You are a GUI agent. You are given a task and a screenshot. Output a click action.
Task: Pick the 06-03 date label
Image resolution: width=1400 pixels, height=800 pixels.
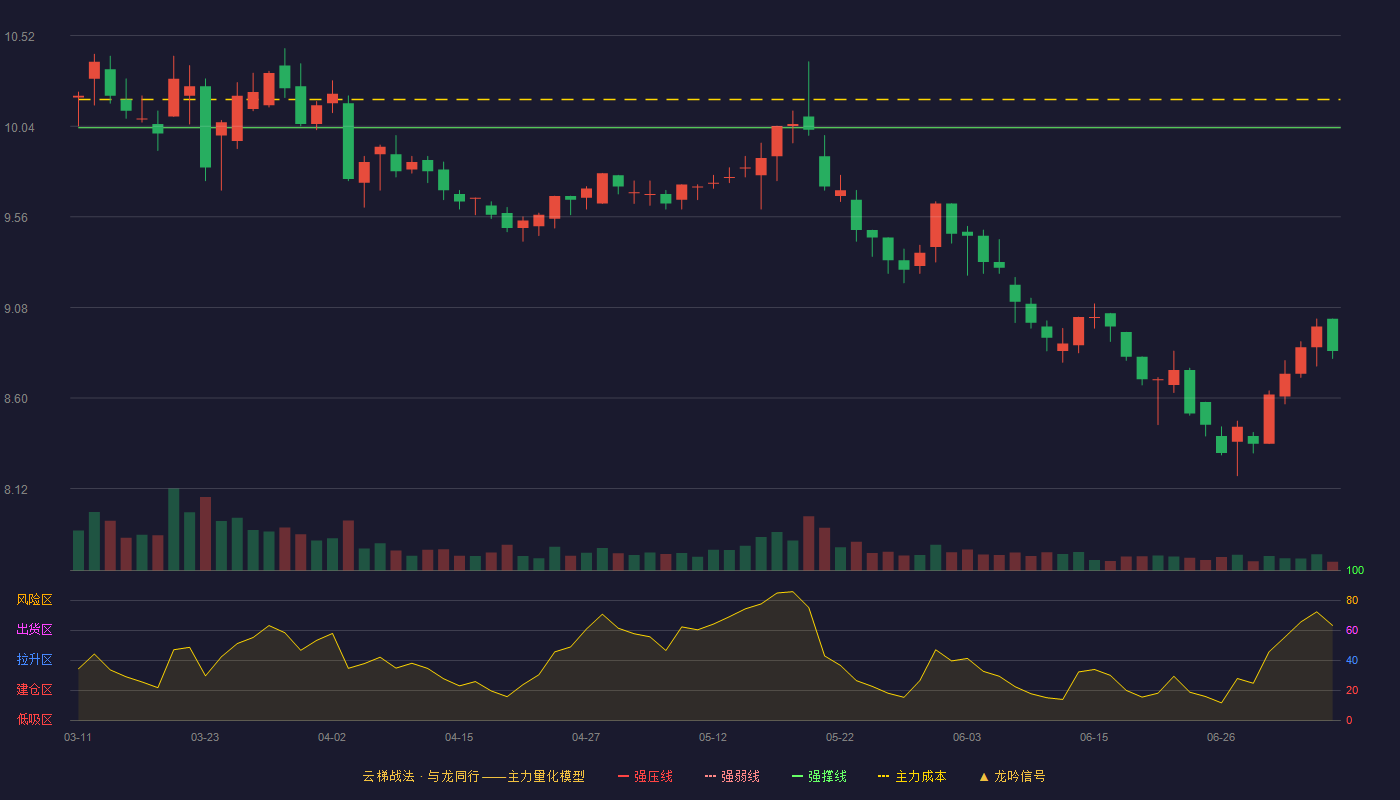click(x=967, y=737)
